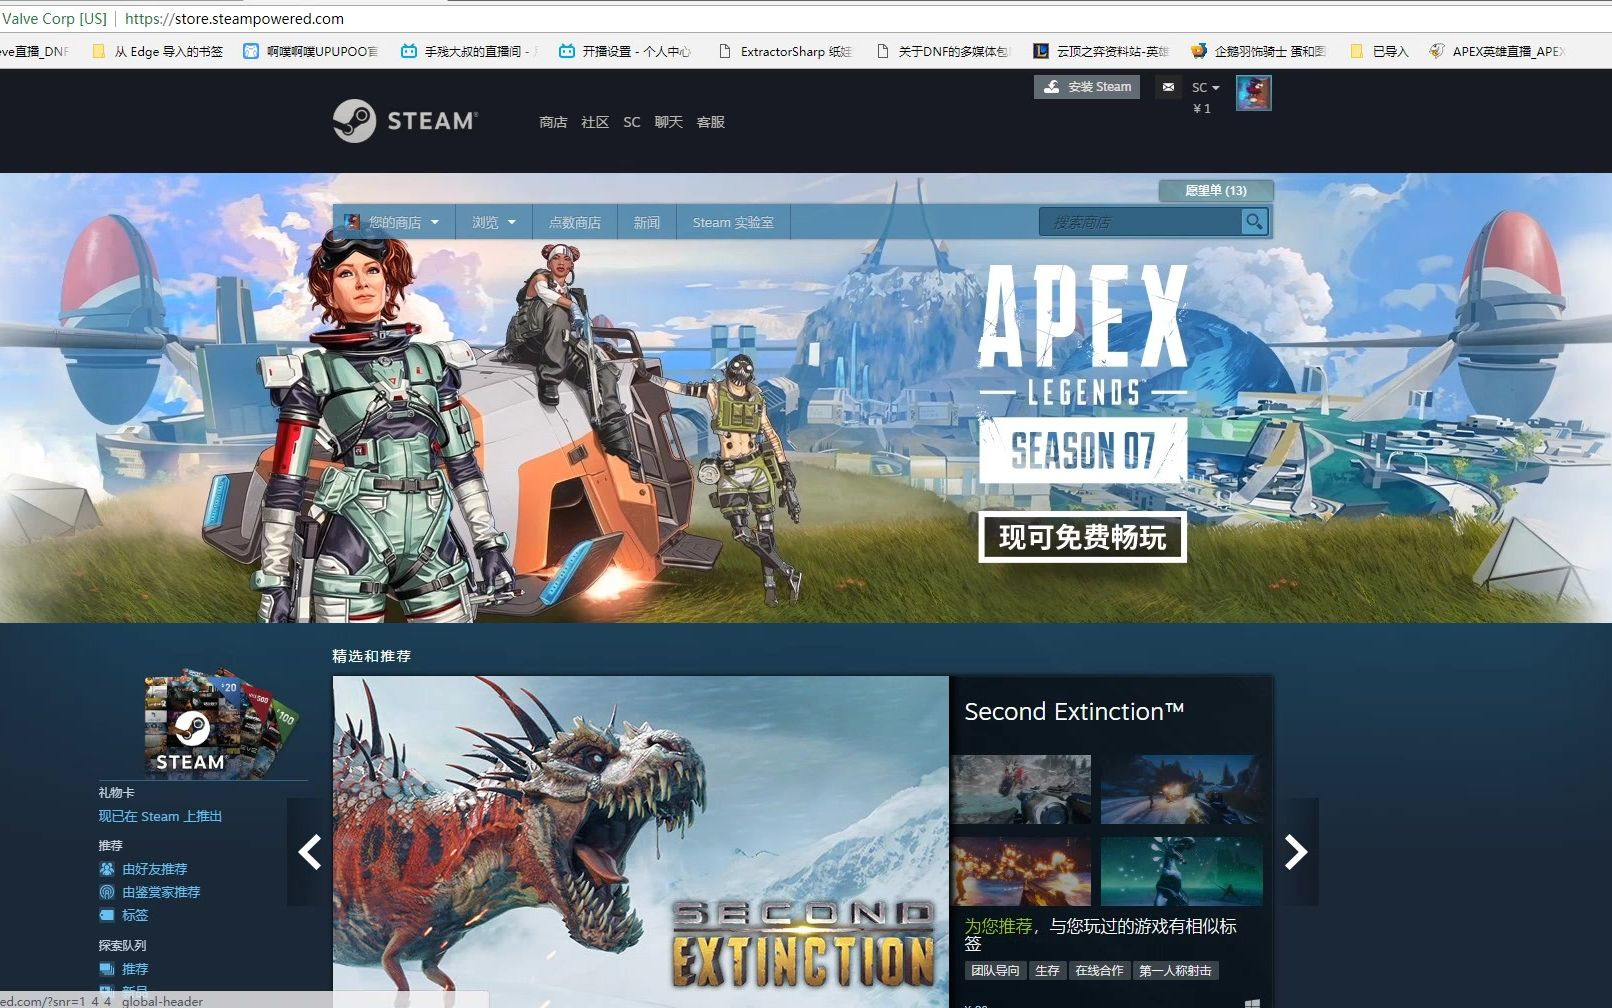Click the 精选和推荐 section heading

click(x=372, y=656)
